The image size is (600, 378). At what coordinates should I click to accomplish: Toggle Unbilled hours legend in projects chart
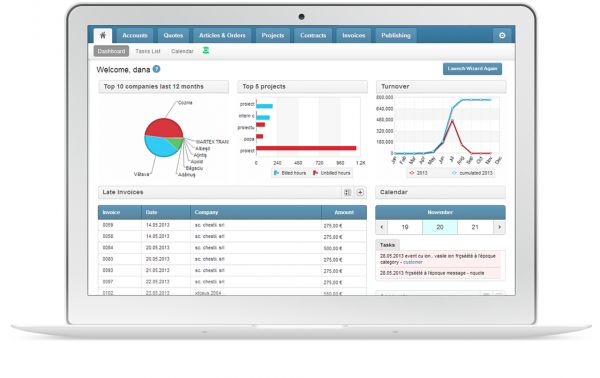331,173
